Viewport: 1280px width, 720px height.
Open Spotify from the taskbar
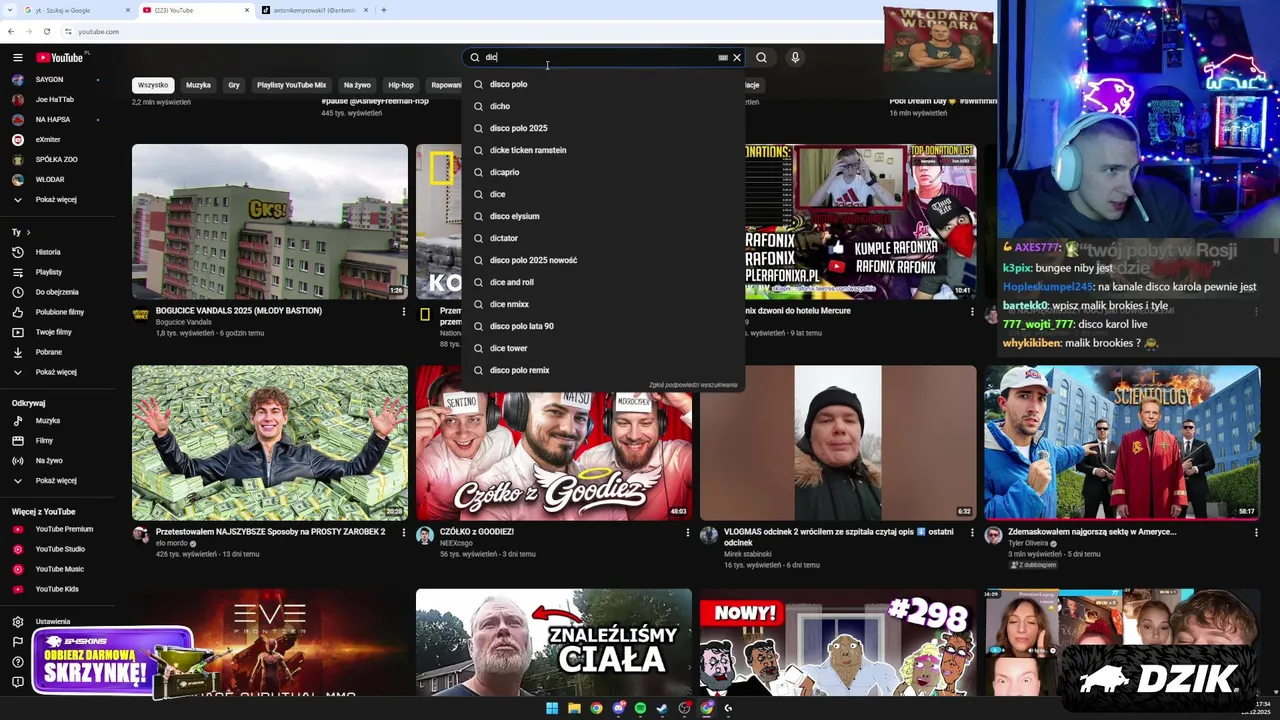click(x=640, y=708)
